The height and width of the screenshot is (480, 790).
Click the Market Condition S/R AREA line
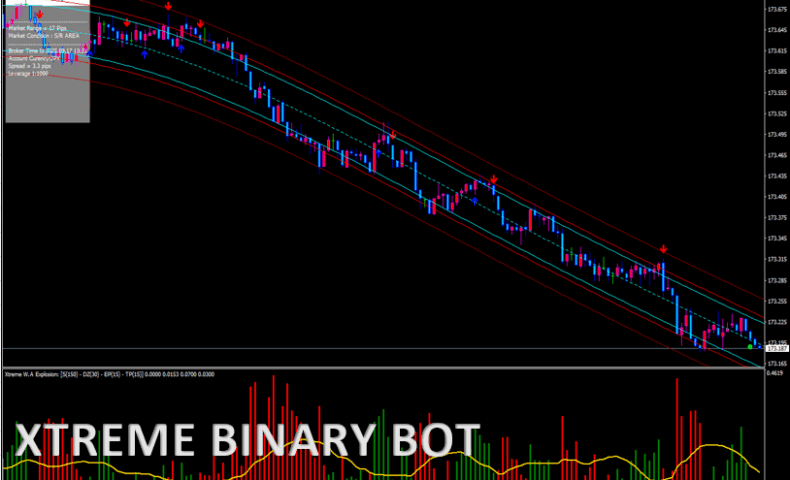(44, 36)
